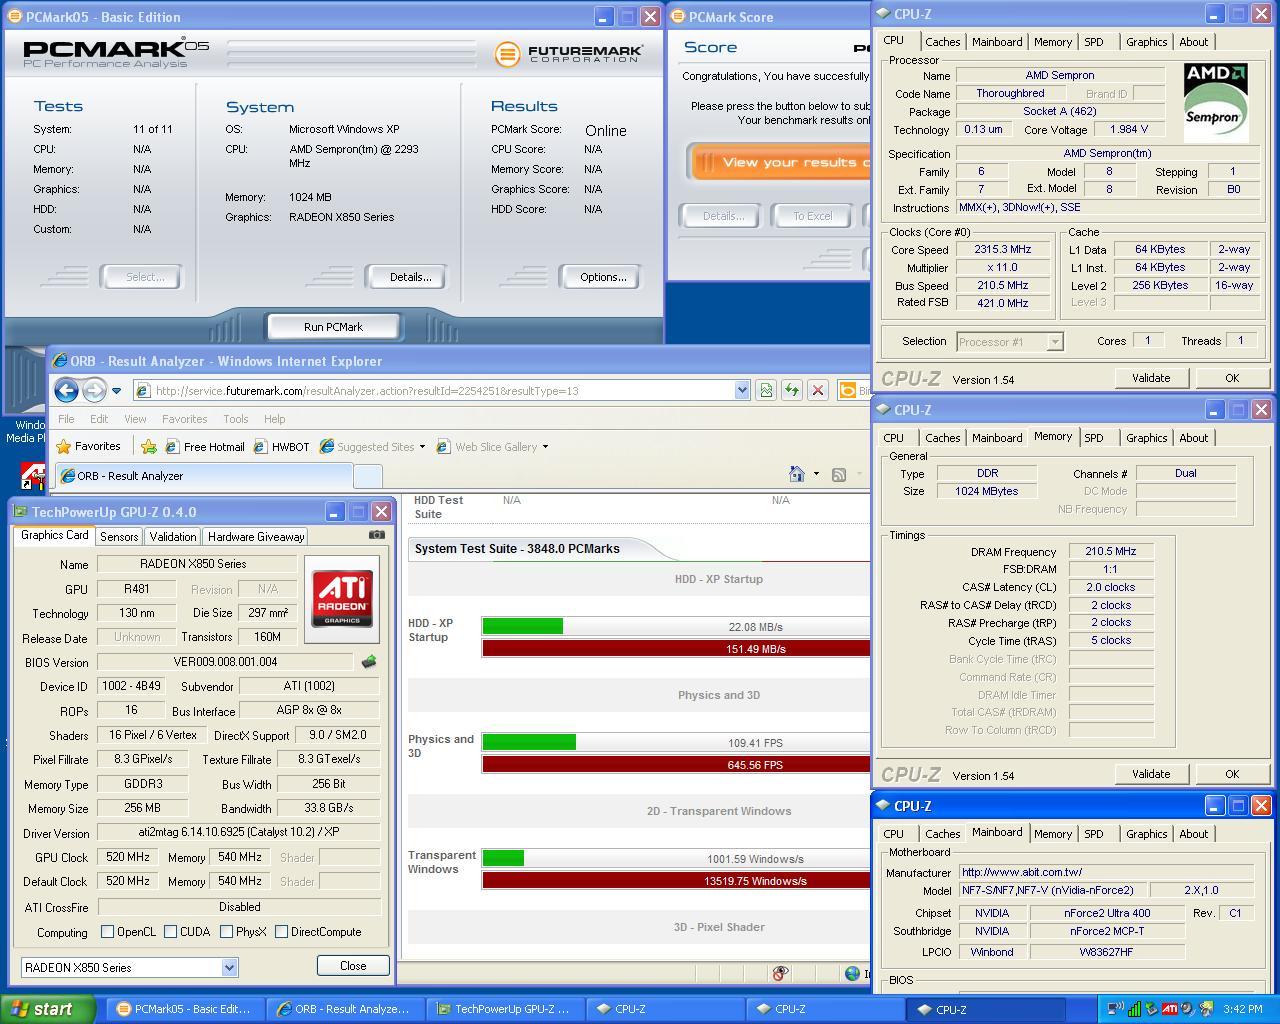Open the HWBOT favorites link
The height and width of the screenshot is (1024, 1280).
tap(281, 446)
